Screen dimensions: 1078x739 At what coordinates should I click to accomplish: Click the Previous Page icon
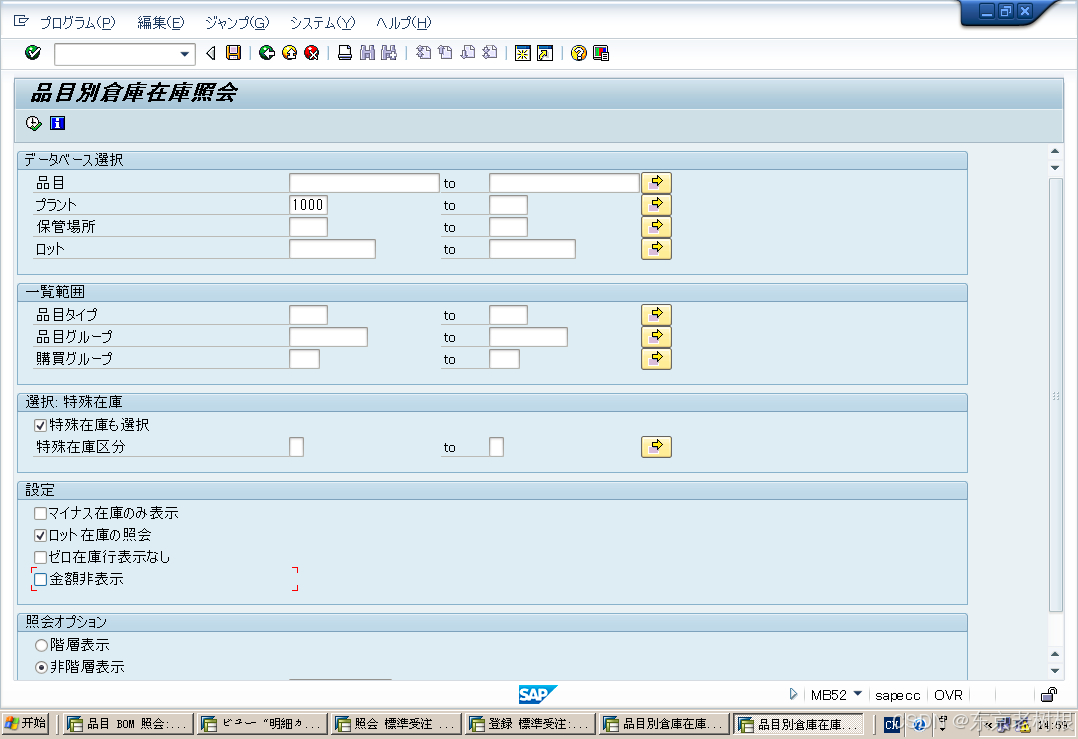[x=446, y=53]
